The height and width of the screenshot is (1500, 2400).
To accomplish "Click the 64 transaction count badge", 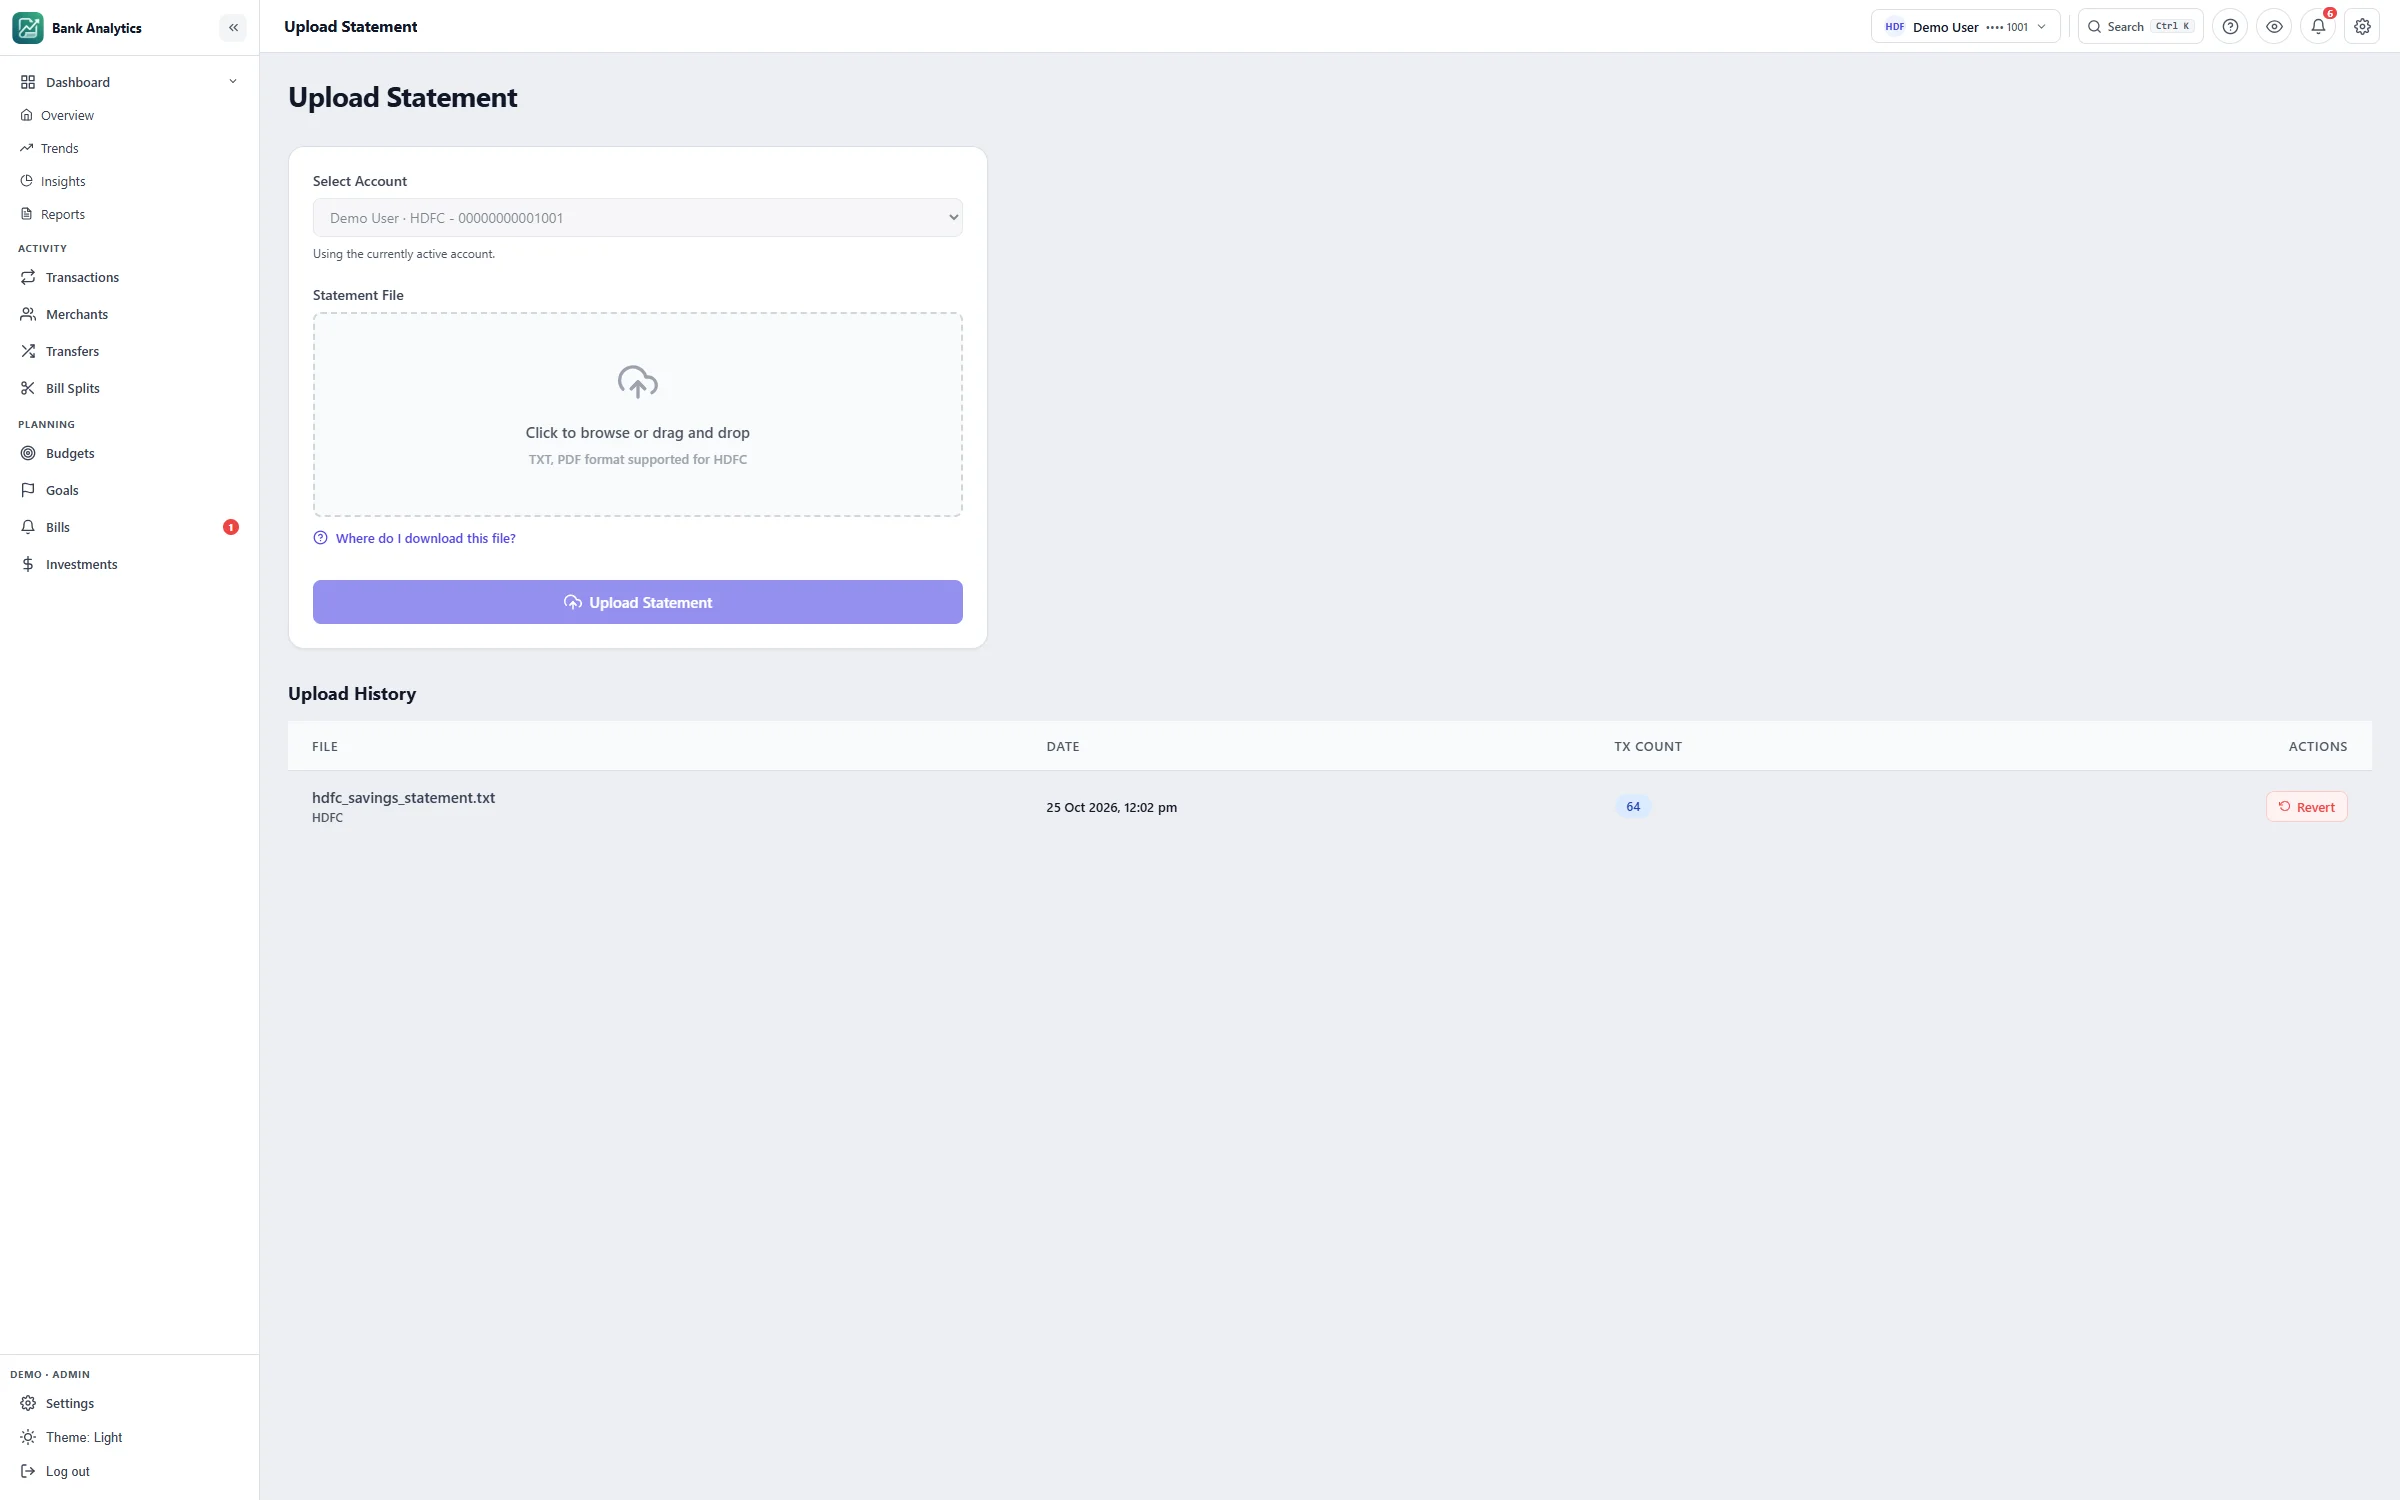I will (x=1633, y=807).
